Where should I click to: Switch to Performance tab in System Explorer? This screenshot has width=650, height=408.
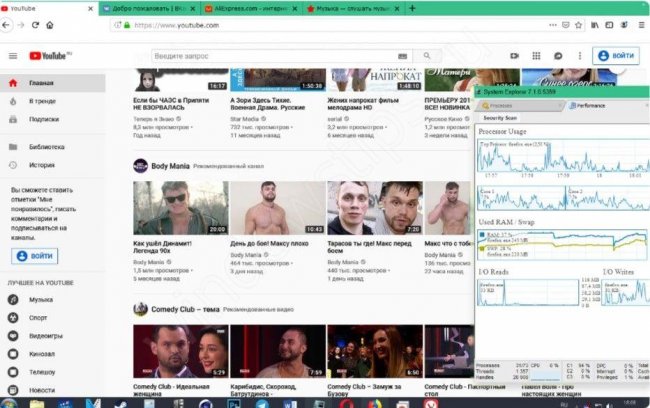[590, 105]
